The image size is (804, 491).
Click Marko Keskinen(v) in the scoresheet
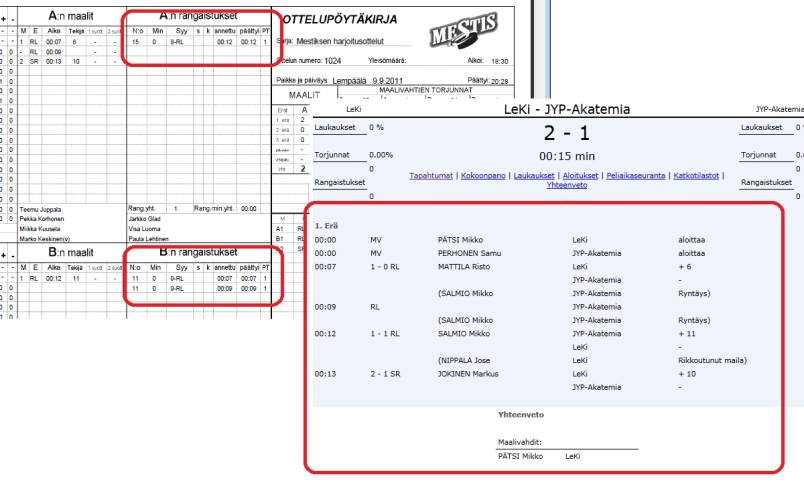click(x=45, y=239)
